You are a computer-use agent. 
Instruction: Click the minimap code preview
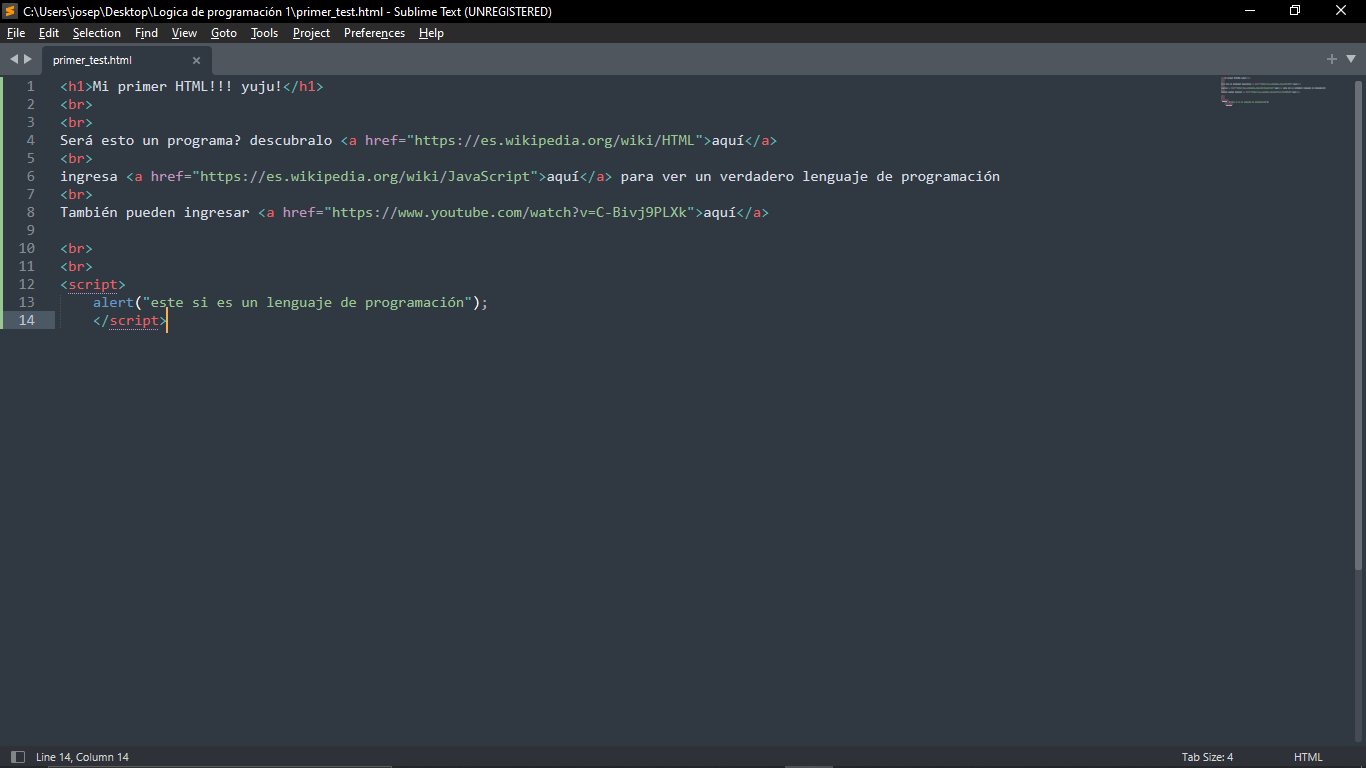(x=1273, y=91)
